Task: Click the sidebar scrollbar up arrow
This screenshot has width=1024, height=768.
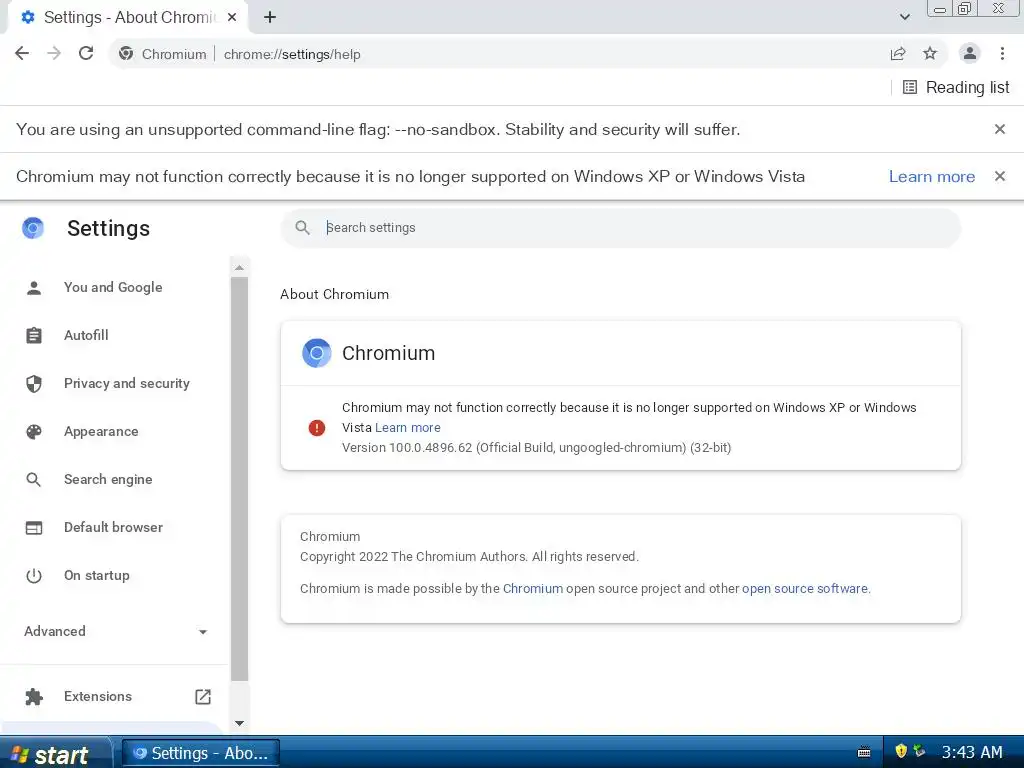Action: [x=239, y=267]
